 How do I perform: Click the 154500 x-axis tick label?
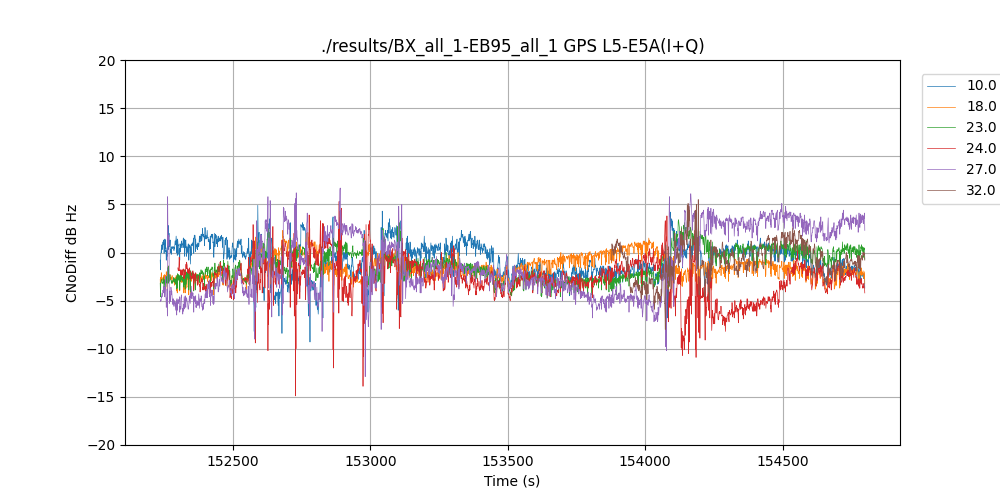pos(782,462)
